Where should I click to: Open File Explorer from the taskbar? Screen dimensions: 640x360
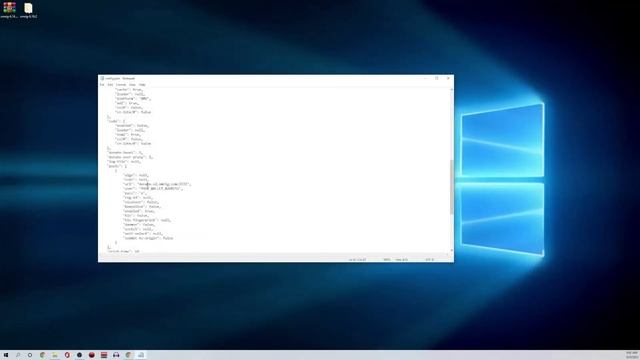(x=55, y=355)
